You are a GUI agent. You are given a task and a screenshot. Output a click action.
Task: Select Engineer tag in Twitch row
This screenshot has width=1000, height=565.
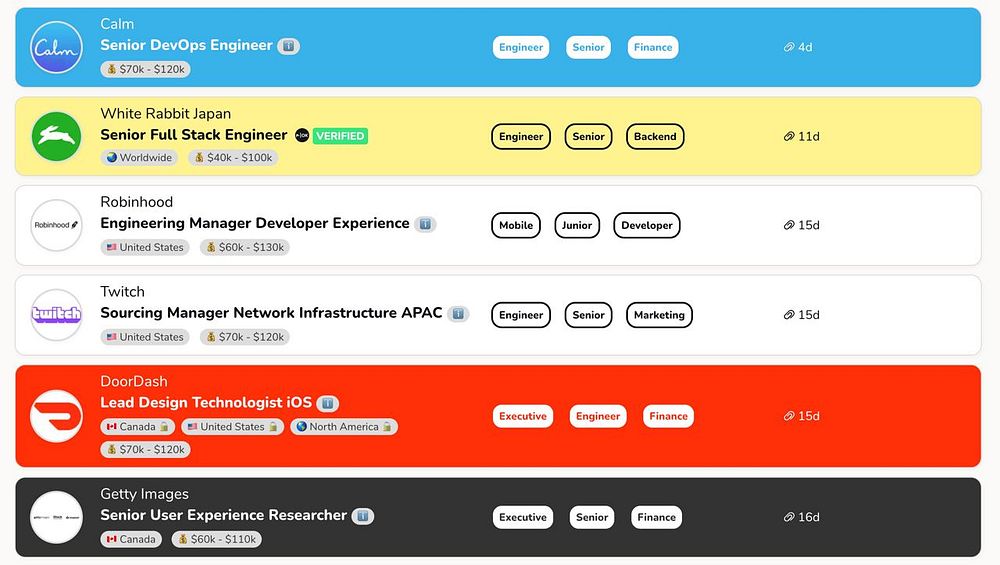(521, 315)
